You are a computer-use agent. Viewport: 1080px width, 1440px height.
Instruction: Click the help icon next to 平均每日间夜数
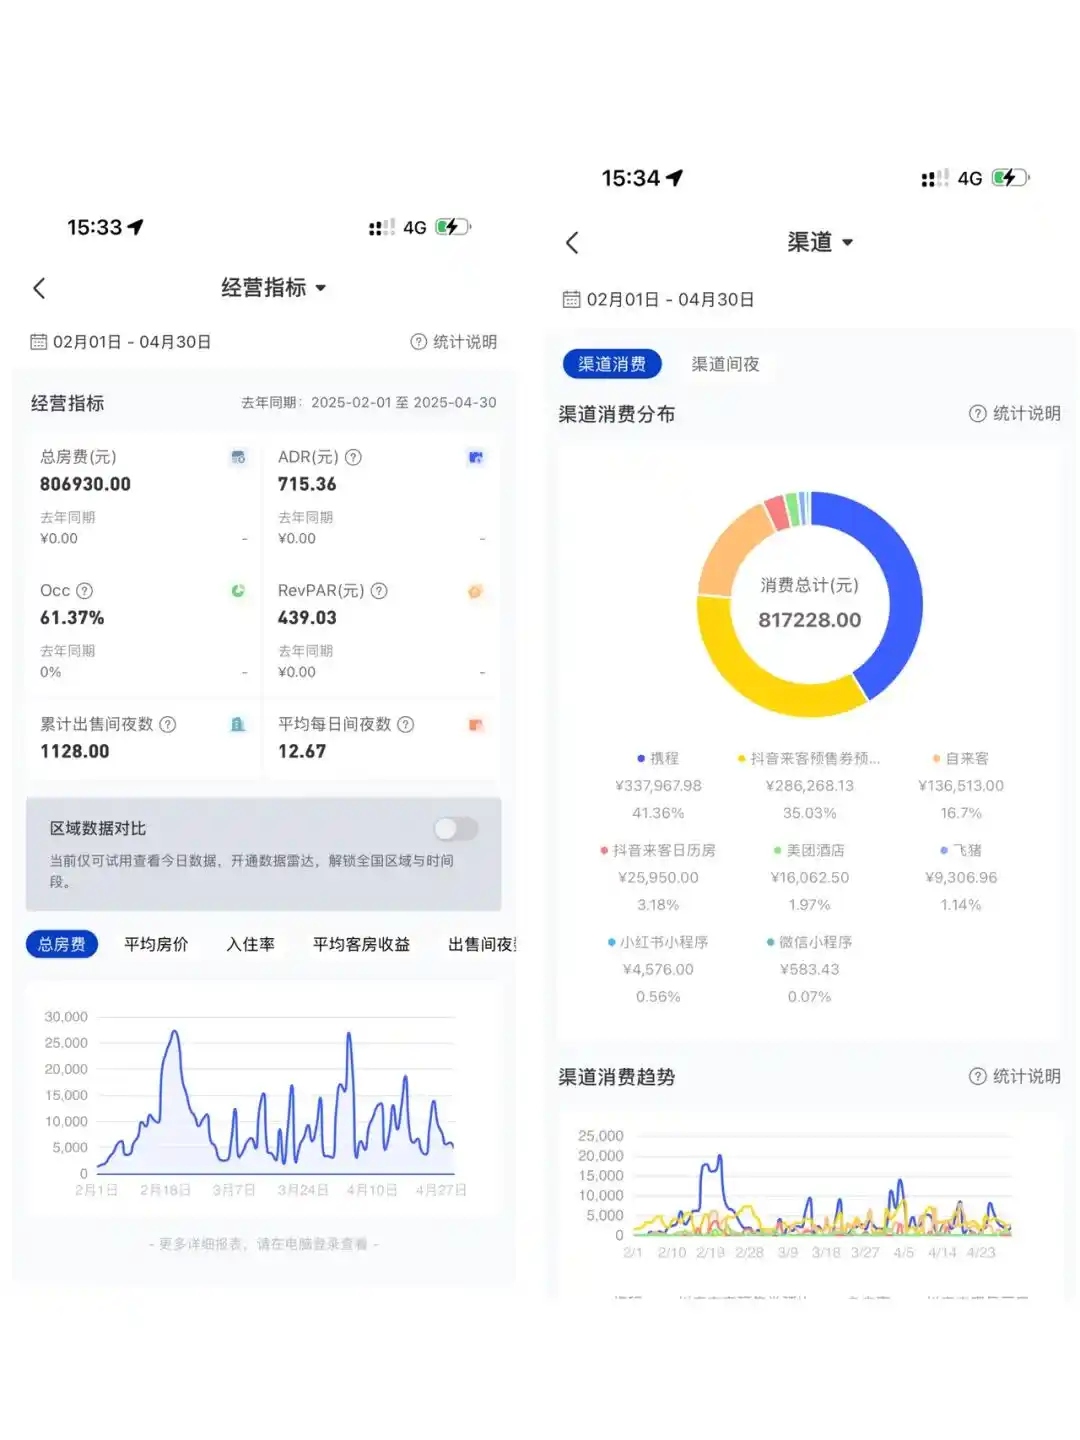coord(405,724)
